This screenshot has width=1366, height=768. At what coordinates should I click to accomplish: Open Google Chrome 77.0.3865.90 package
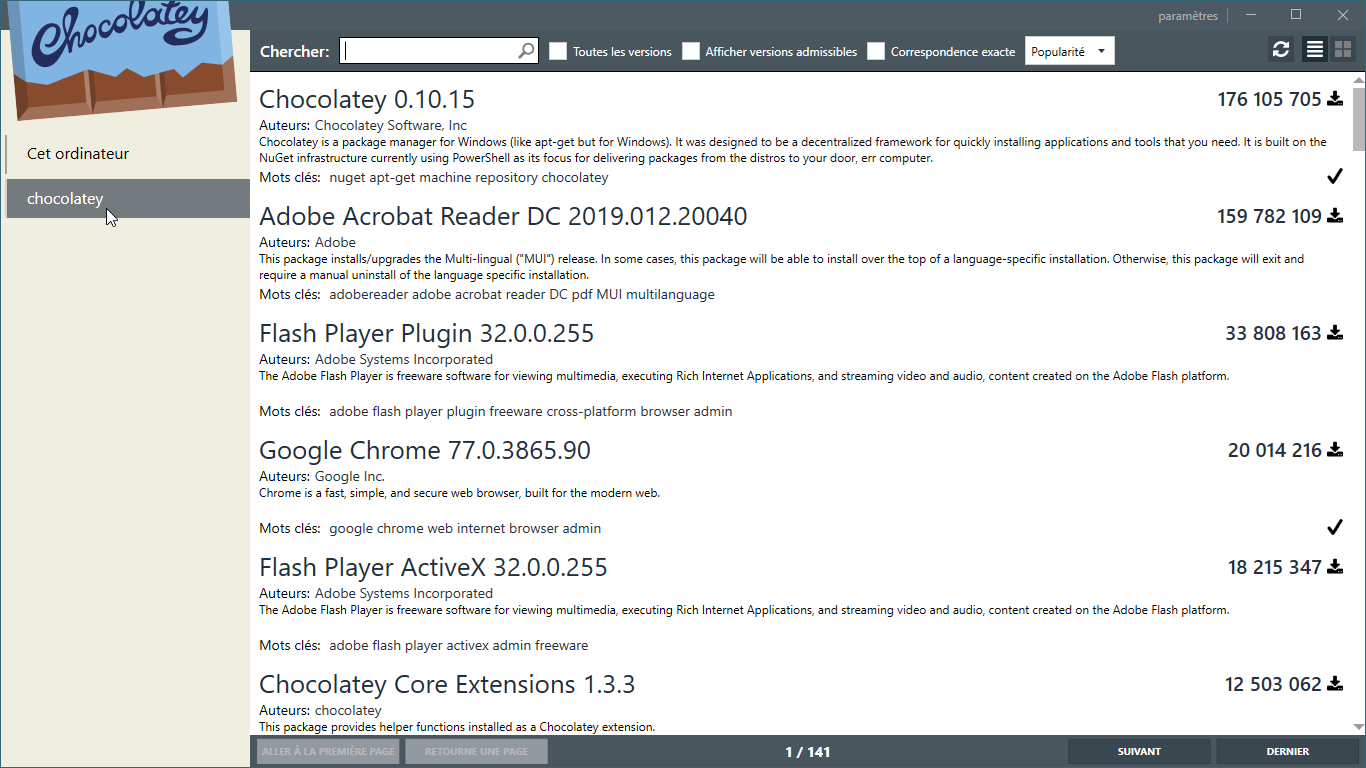pyautogui.click(x=425, y=451)
